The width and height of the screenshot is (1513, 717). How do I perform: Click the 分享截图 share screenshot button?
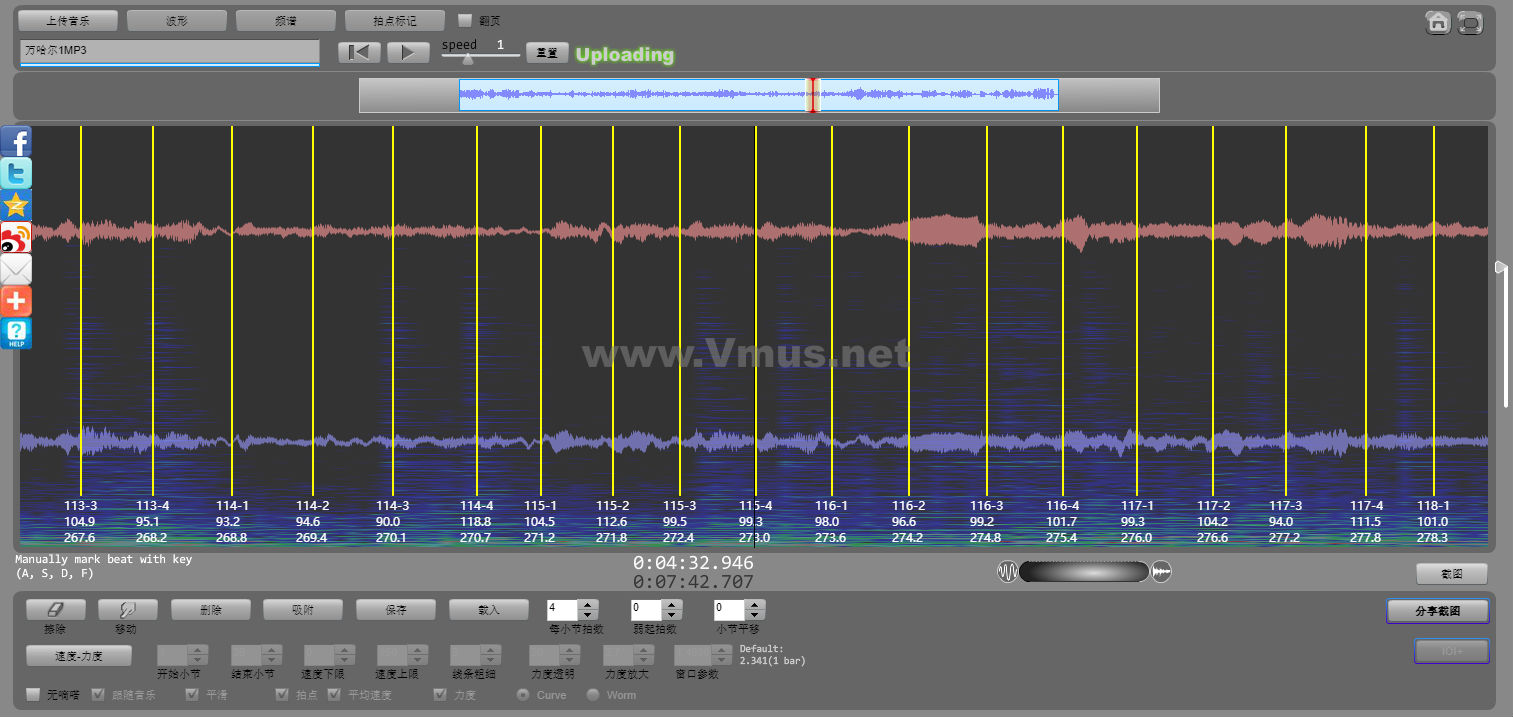coord(1438,610)
